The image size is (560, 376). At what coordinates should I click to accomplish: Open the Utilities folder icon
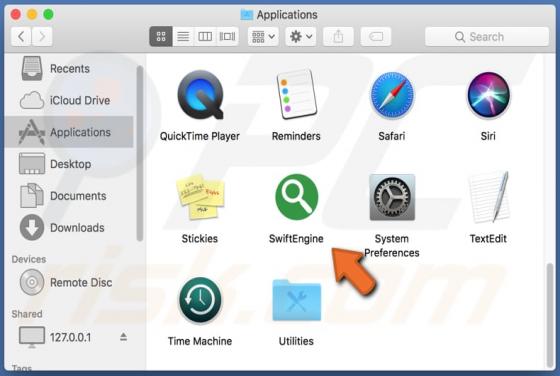[296, 300]
